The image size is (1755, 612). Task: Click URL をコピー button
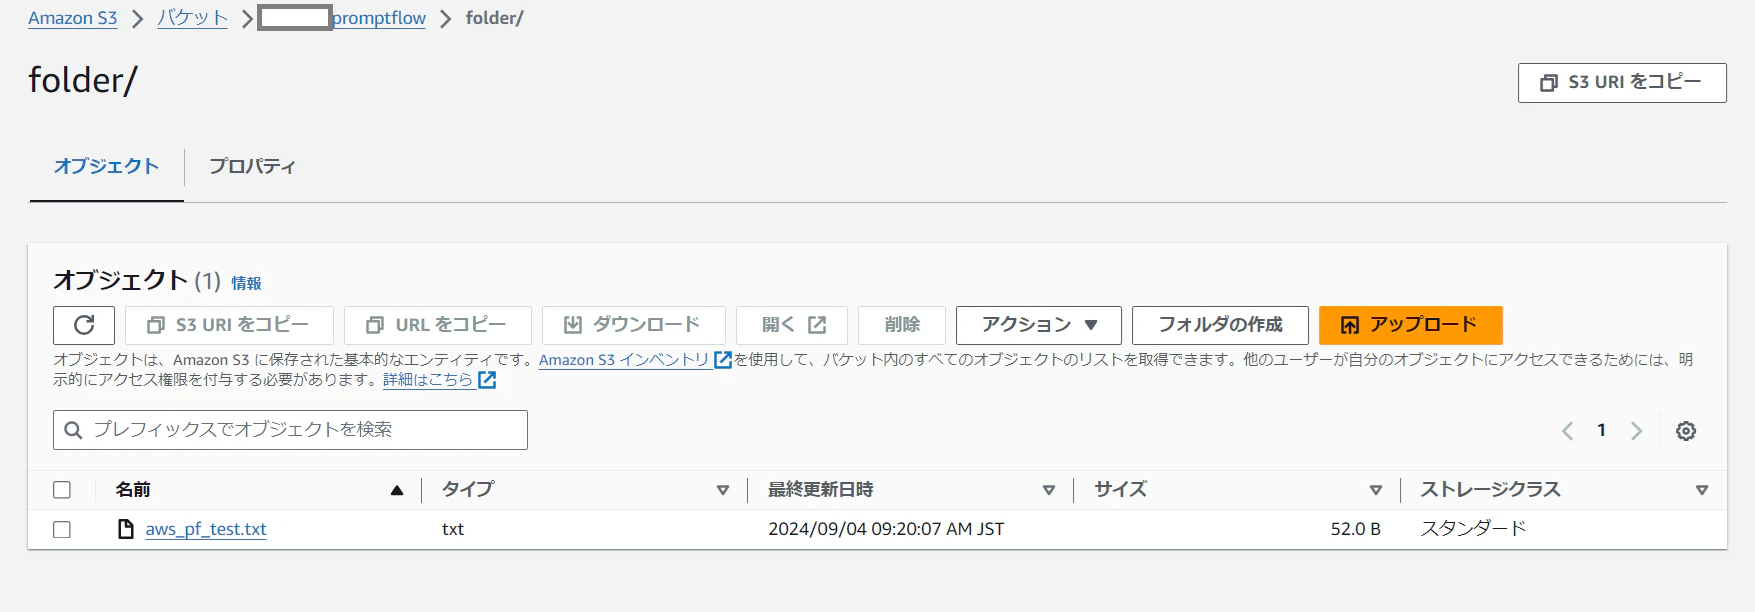438,325
